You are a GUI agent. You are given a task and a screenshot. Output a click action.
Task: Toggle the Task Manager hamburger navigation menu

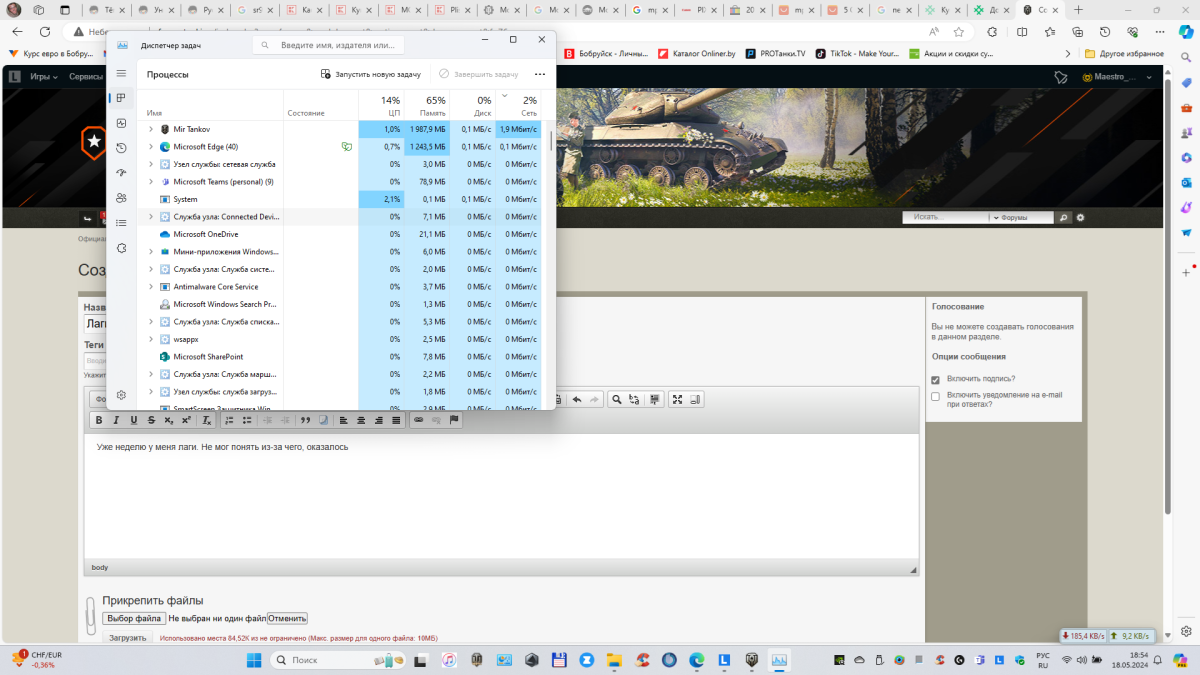point(121,74)
